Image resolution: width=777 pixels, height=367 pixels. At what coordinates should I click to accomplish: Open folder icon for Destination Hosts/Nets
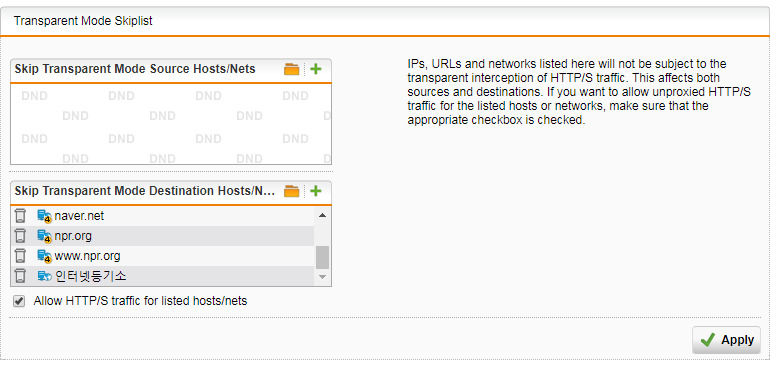(291, 191)
